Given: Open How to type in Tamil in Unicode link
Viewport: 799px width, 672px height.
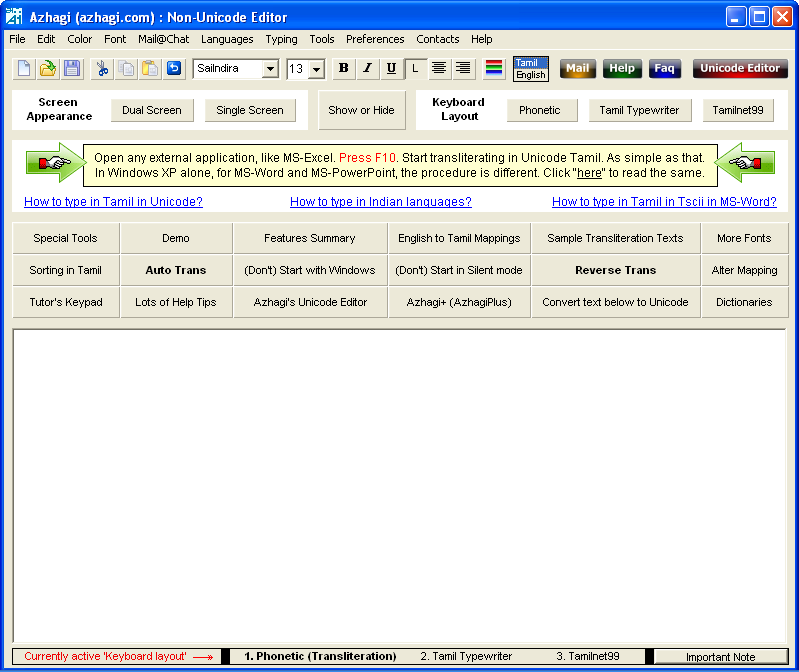Looking at the screenshot, I should (x=113, y=202).
